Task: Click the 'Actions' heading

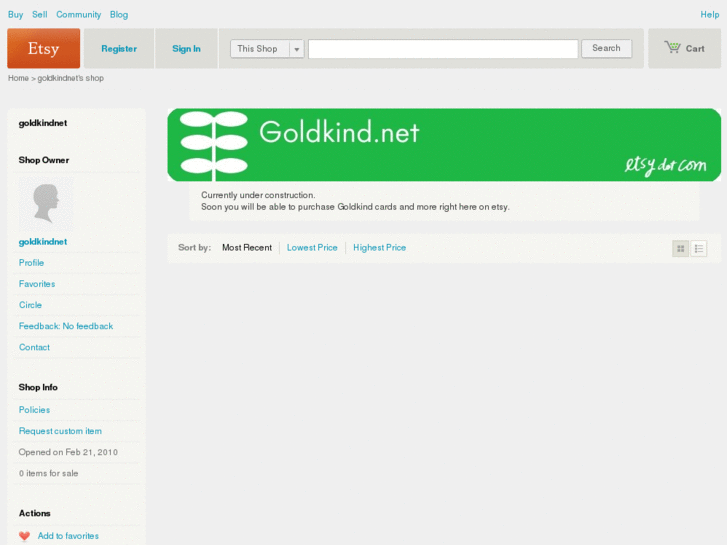Action: [x=35, y=513]
